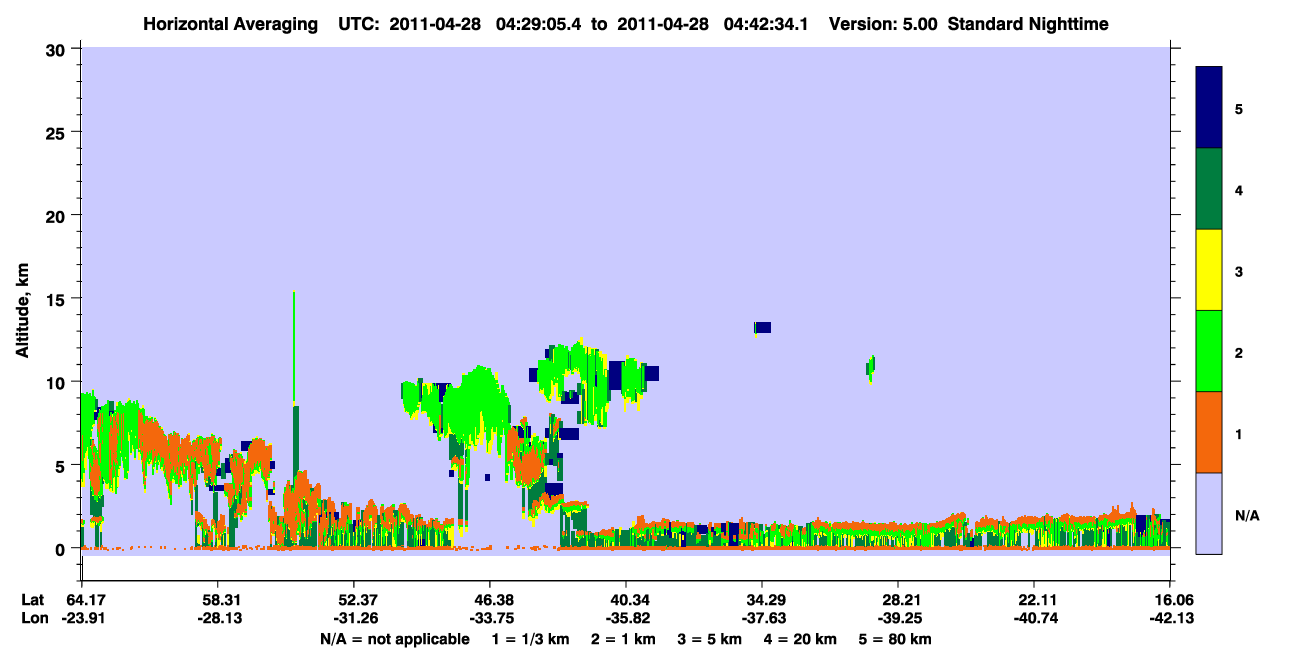
Task: Click the longitude value -31.26
Action: (x=354, y=618)
